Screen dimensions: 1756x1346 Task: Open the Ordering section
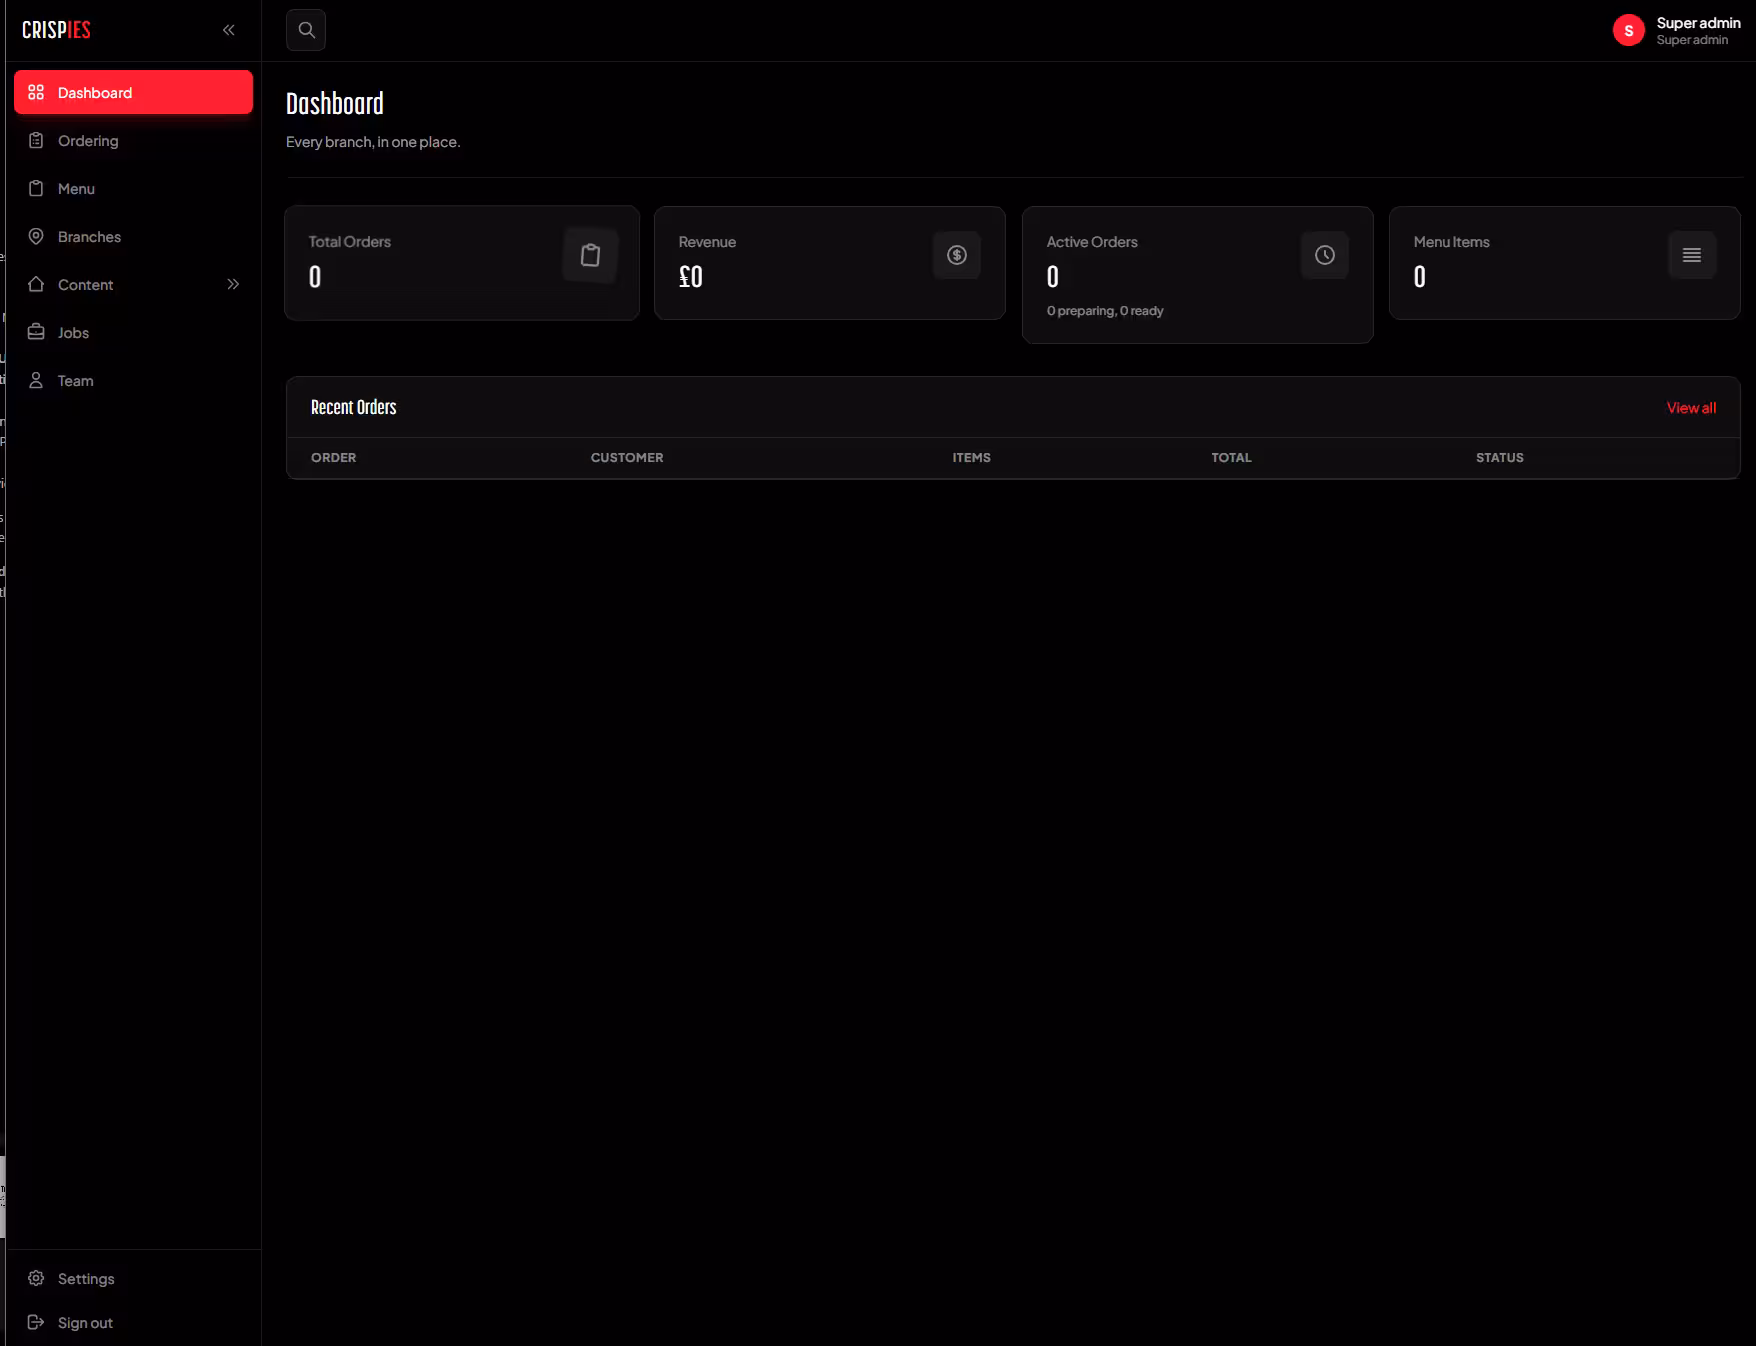pyautogui.click(x=133, y=140)
